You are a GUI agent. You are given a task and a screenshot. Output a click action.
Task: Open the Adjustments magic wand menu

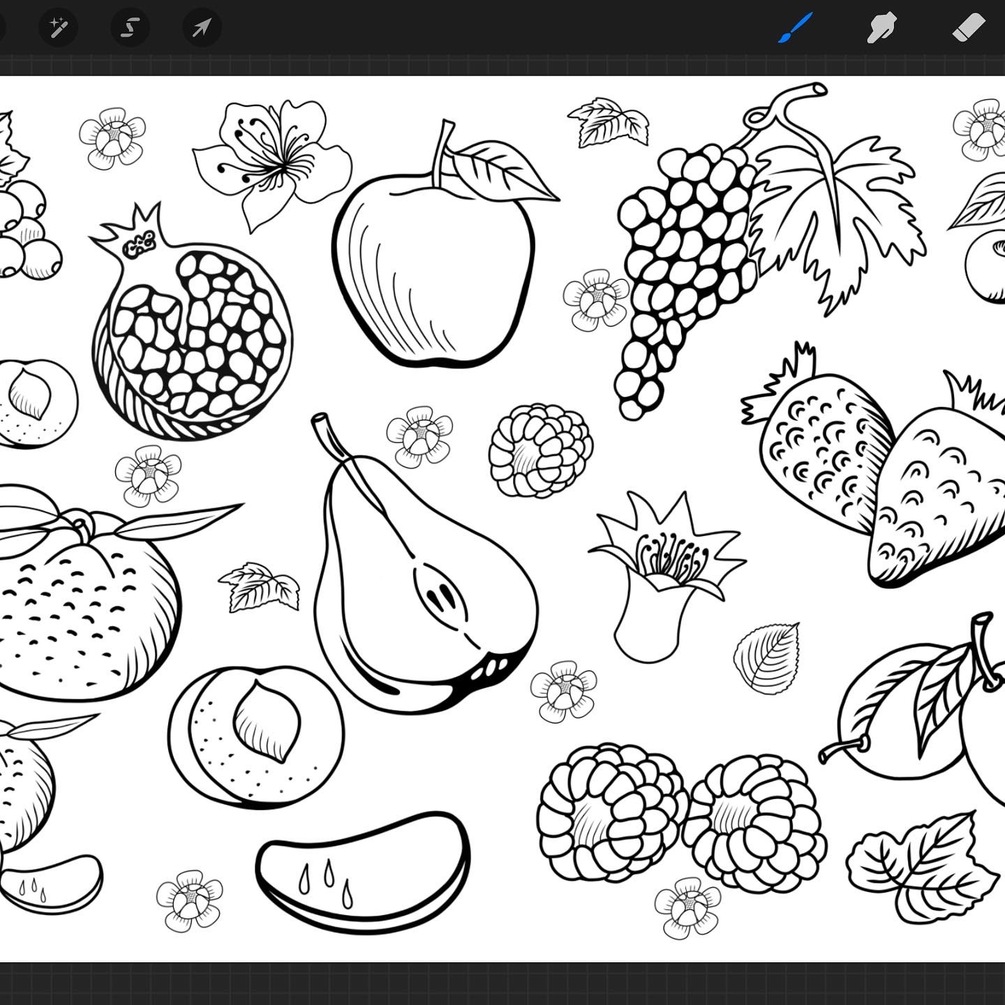(x=58, y=28)
